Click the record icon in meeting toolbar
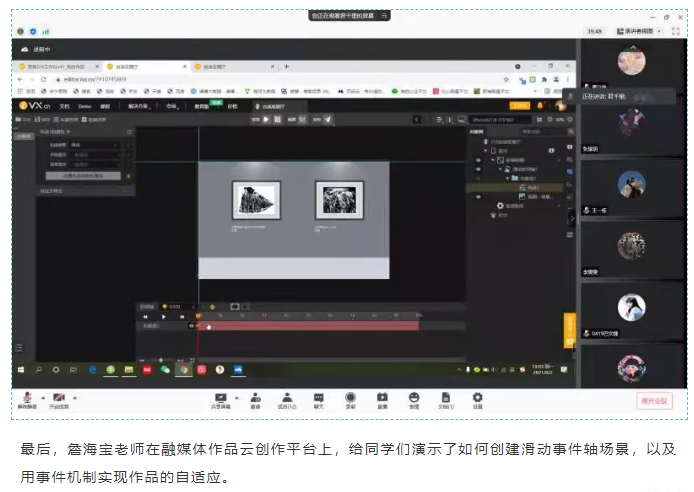Screen dimensions: 694x492 350,400
